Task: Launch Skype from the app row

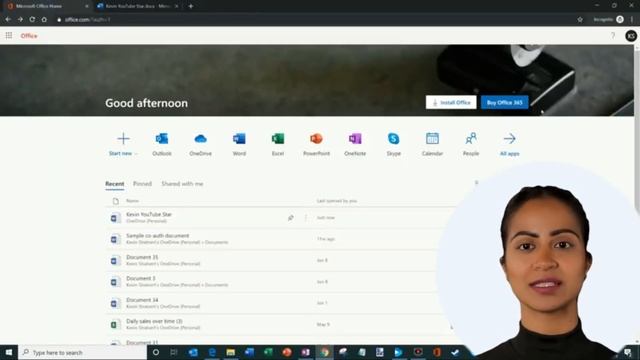Action: point(393,144)
